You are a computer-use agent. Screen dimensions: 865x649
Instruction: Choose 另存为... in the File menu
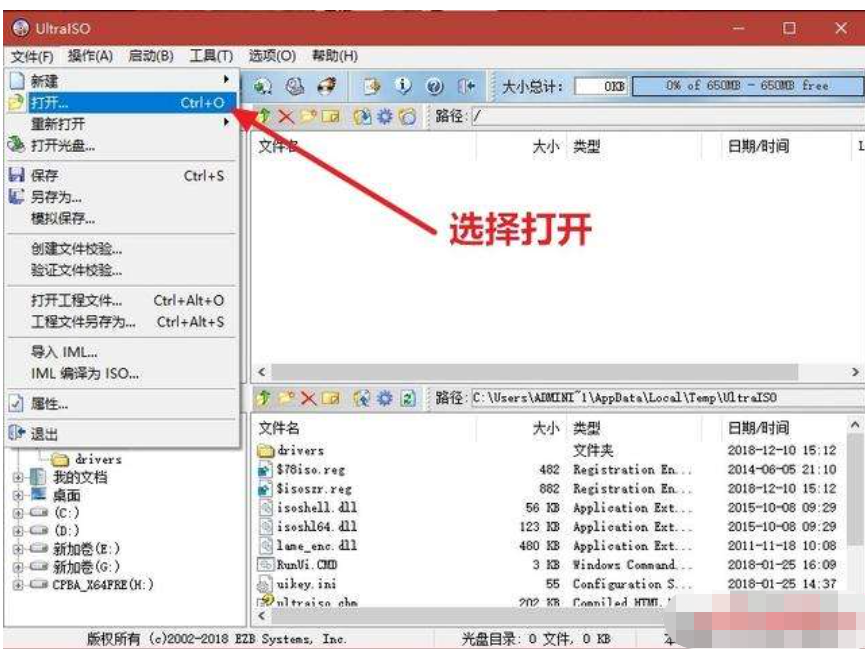[x=57, y=197]
